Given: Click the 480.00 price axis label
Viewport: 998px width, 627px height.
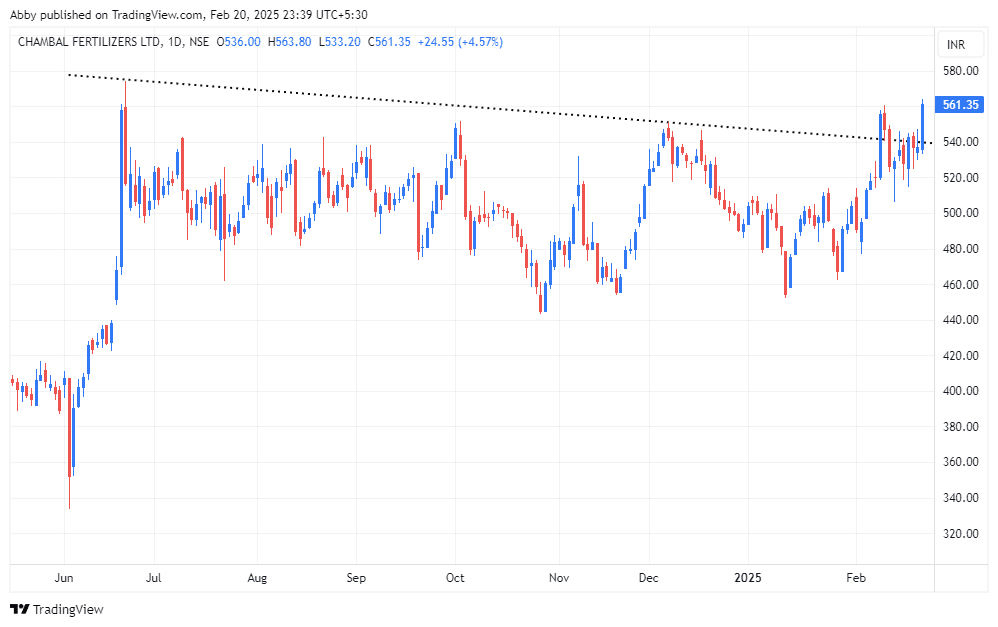Looking at the screenshot, I should [960, 248].
